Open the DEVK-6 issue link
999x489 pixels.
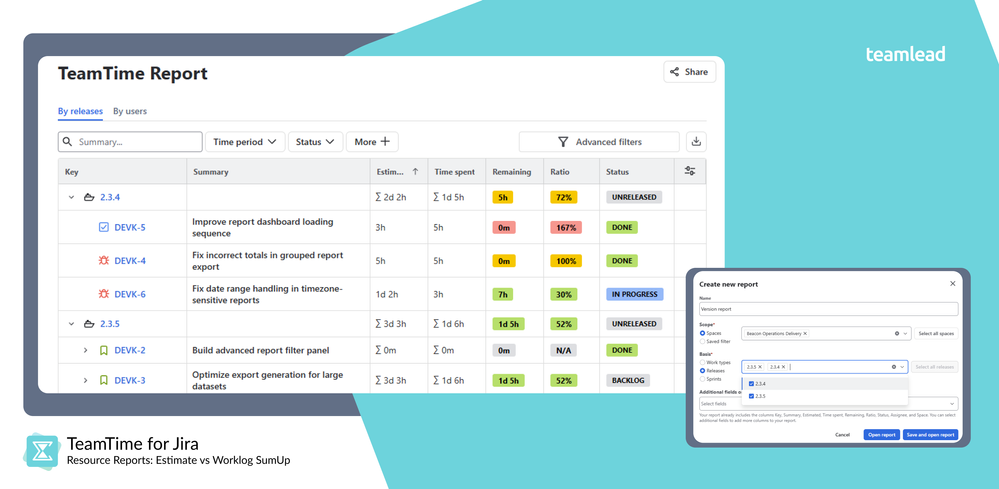click(130, 294)
